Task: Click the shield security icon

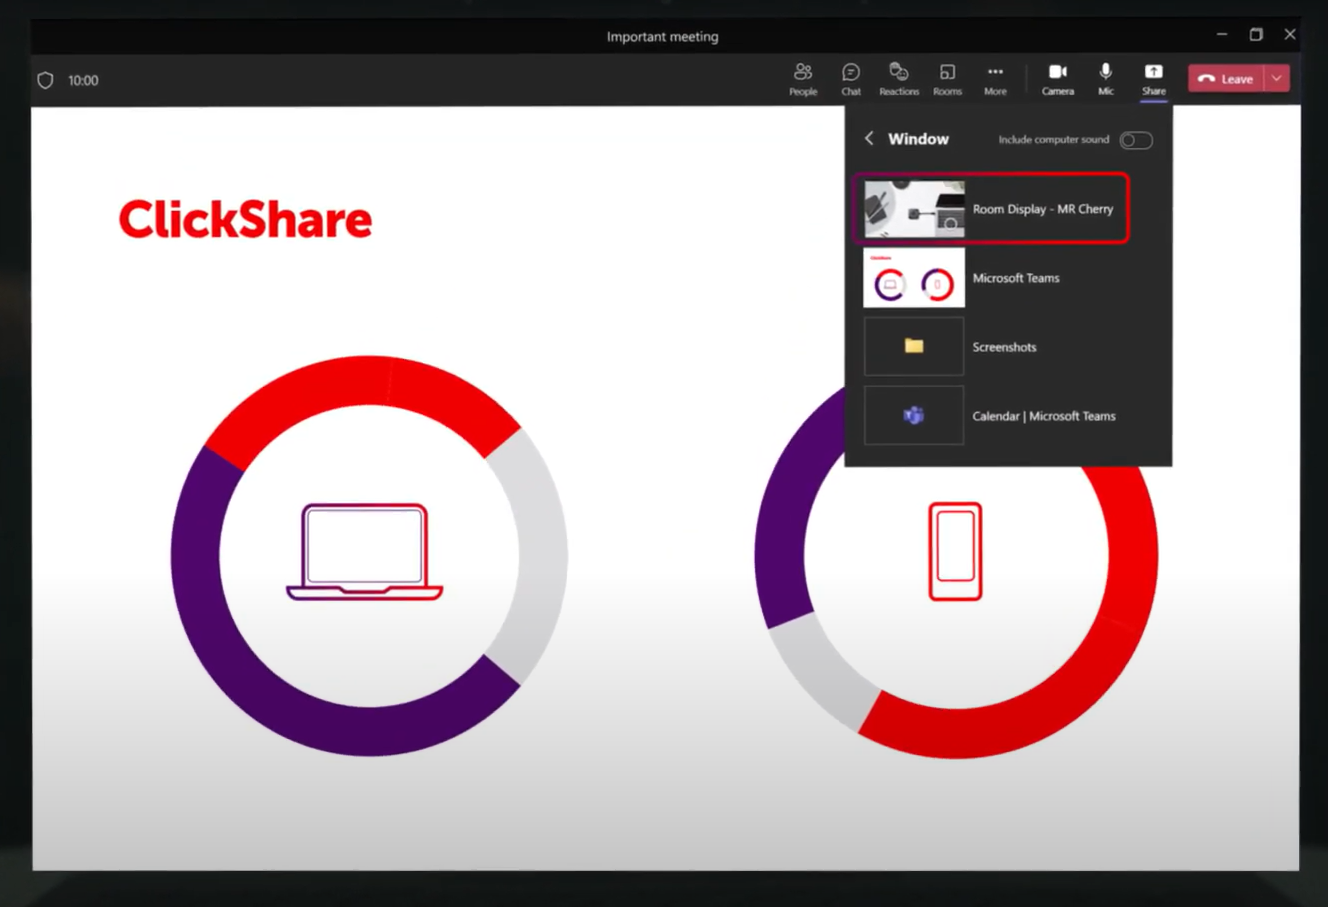Action: tap(45, 80)
